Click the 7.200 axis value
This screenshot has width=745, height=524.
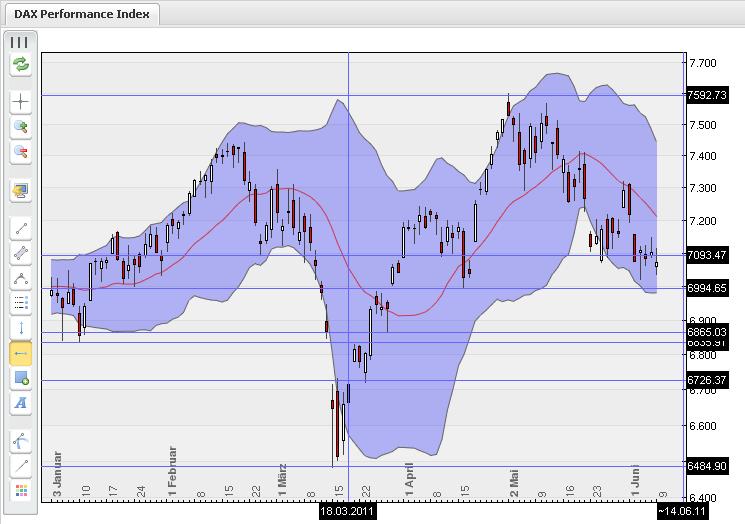(x=703, y=221)
